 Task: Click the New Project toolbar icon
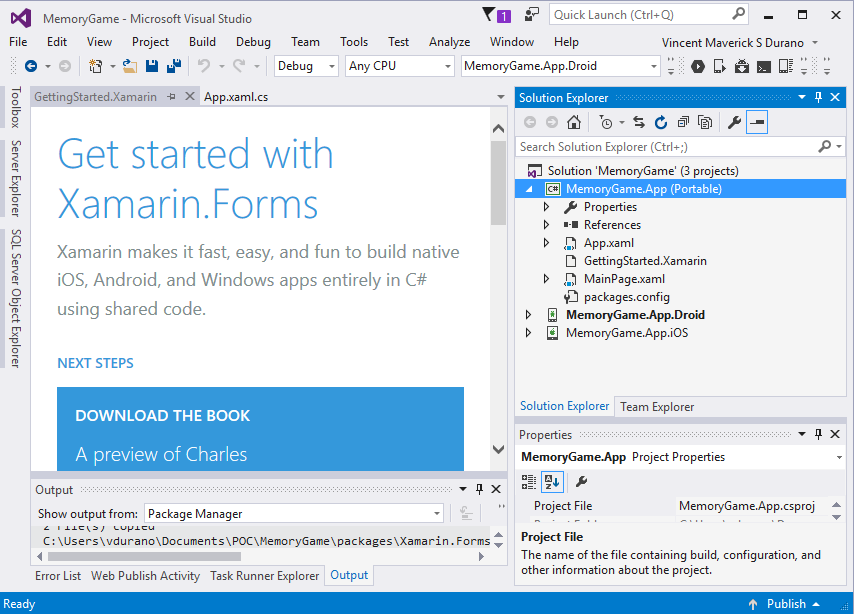point(96,66)
